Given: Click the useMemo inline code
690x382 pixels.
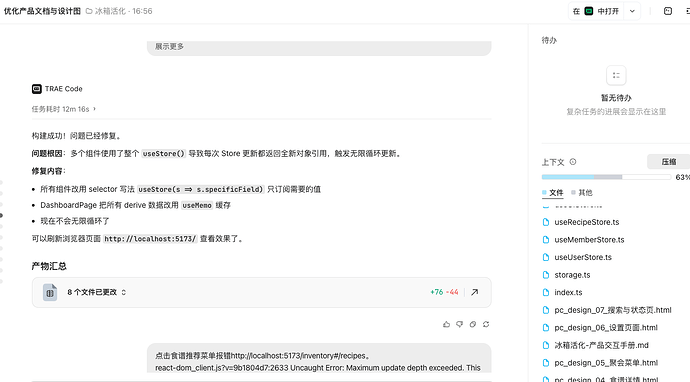Looking at the screenshot, I should coord(197,206).
